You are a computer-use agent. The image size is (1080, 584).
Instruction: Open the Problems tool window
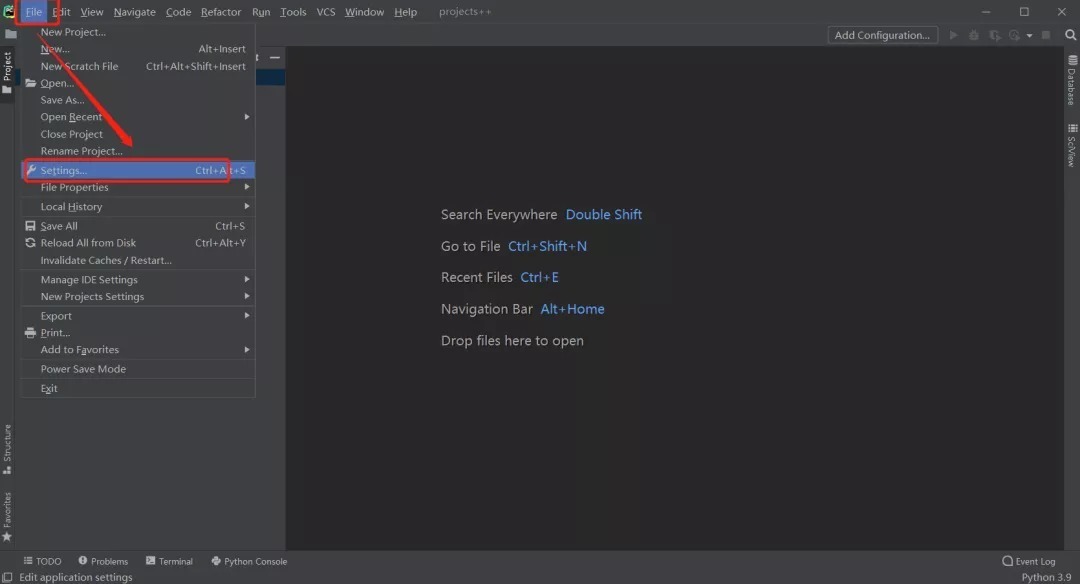click(103, 561)
